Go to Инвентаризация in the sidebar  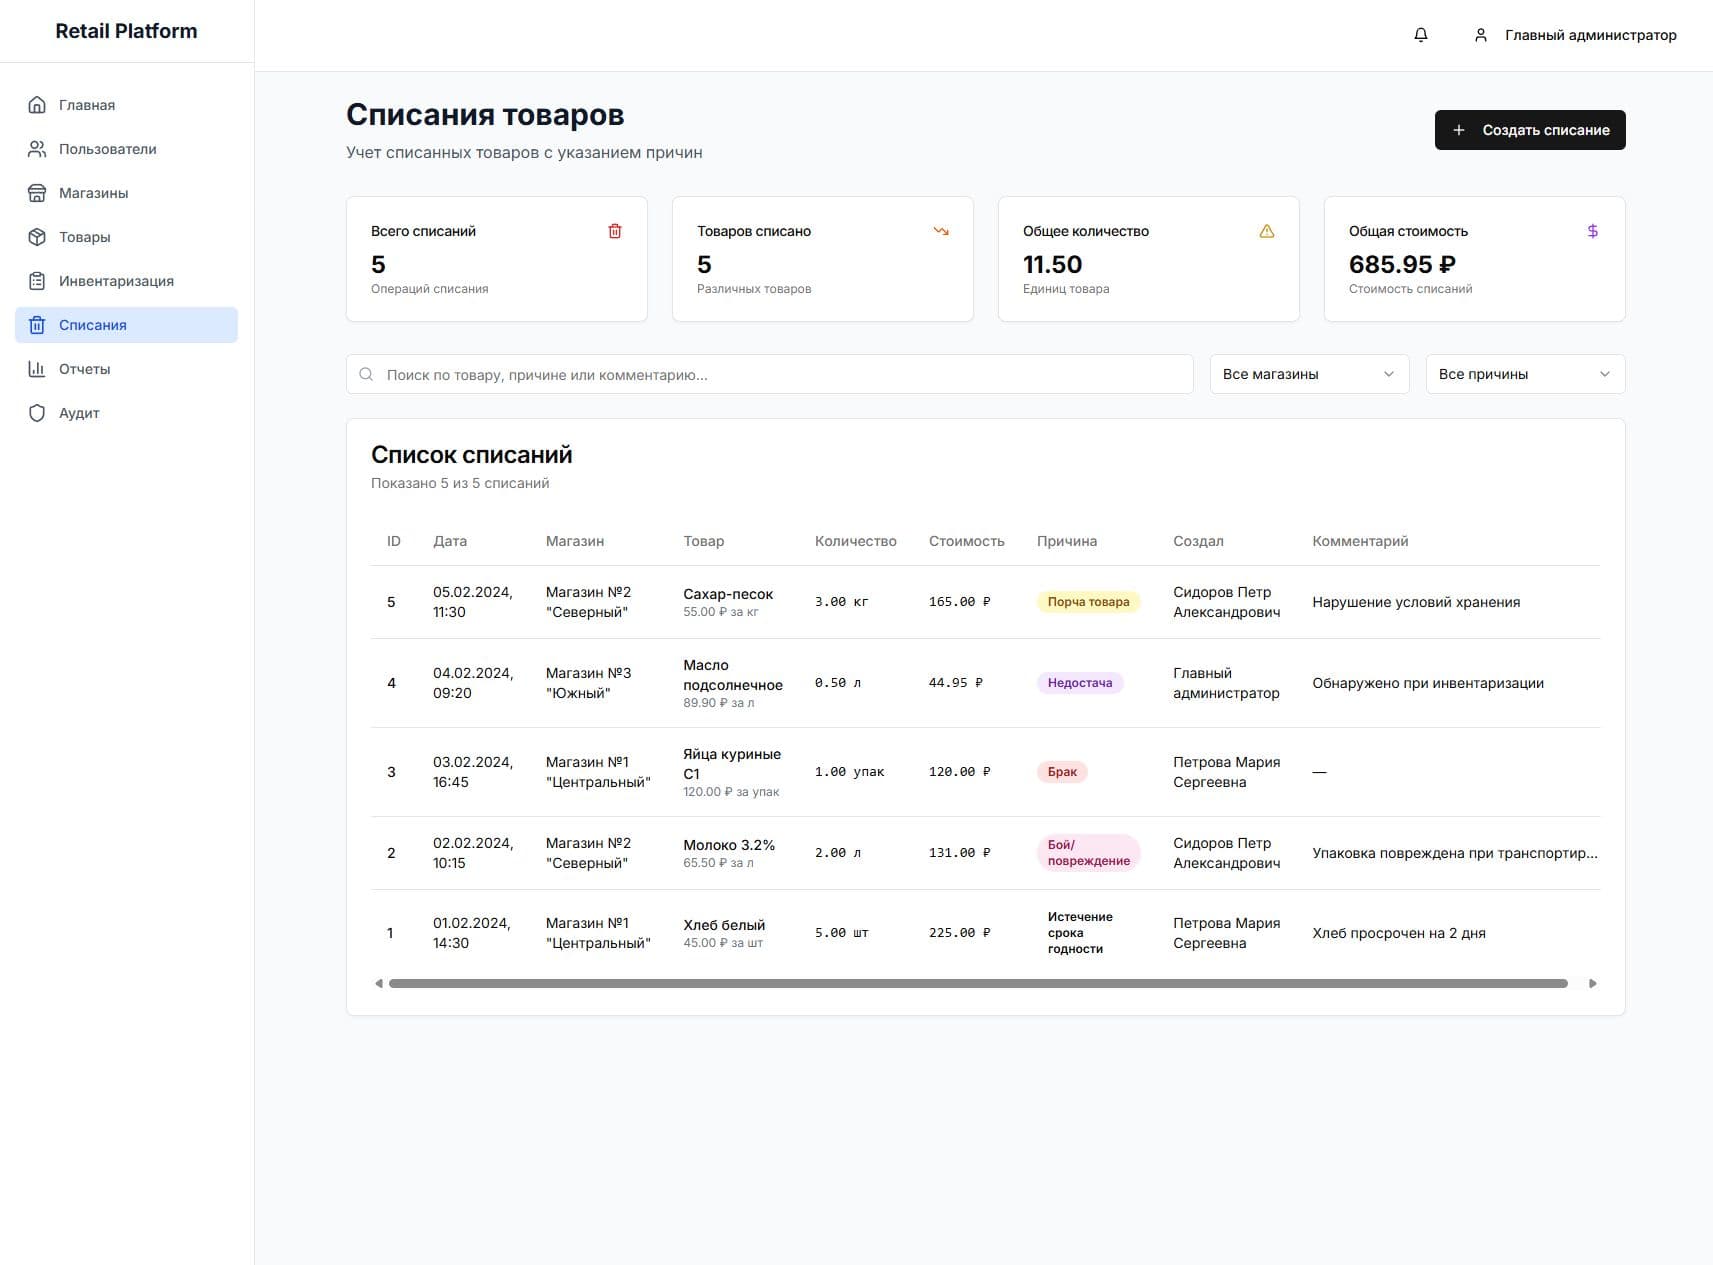[x=116, y=281]
